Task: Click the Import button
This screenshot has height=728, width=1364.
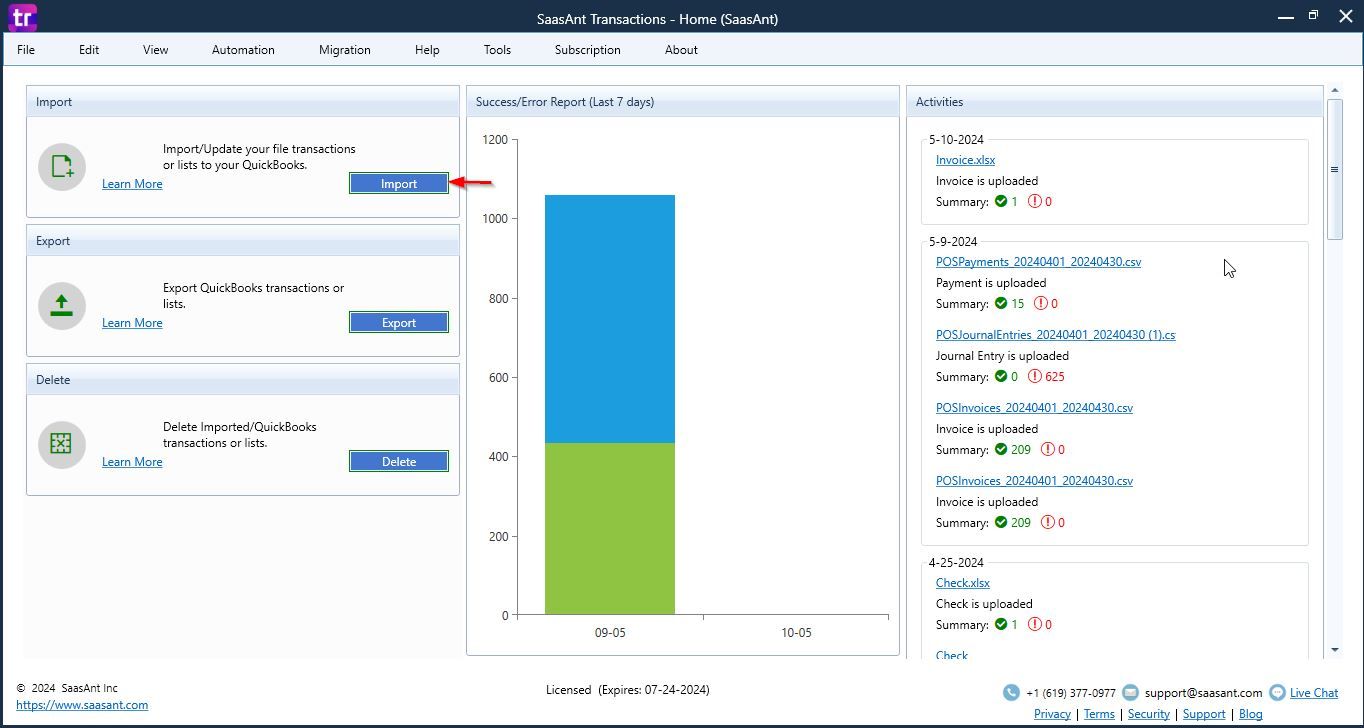Action: click(399, 183)
